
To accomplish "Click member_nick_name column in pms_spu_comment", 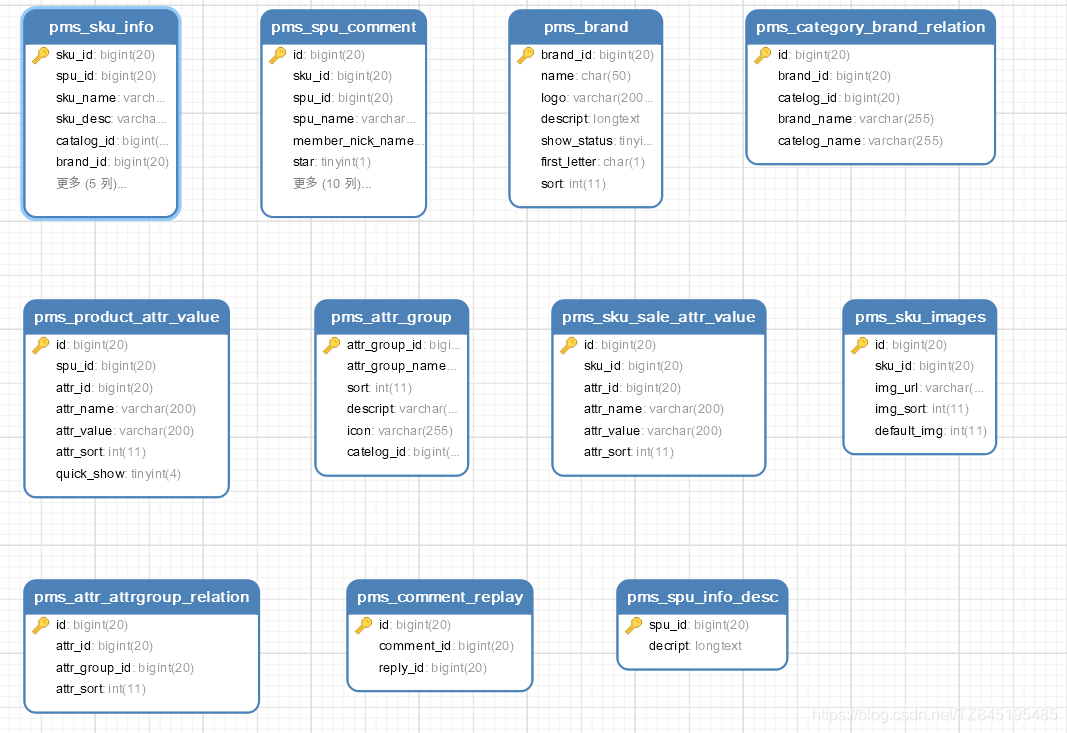I will point(358,141).
